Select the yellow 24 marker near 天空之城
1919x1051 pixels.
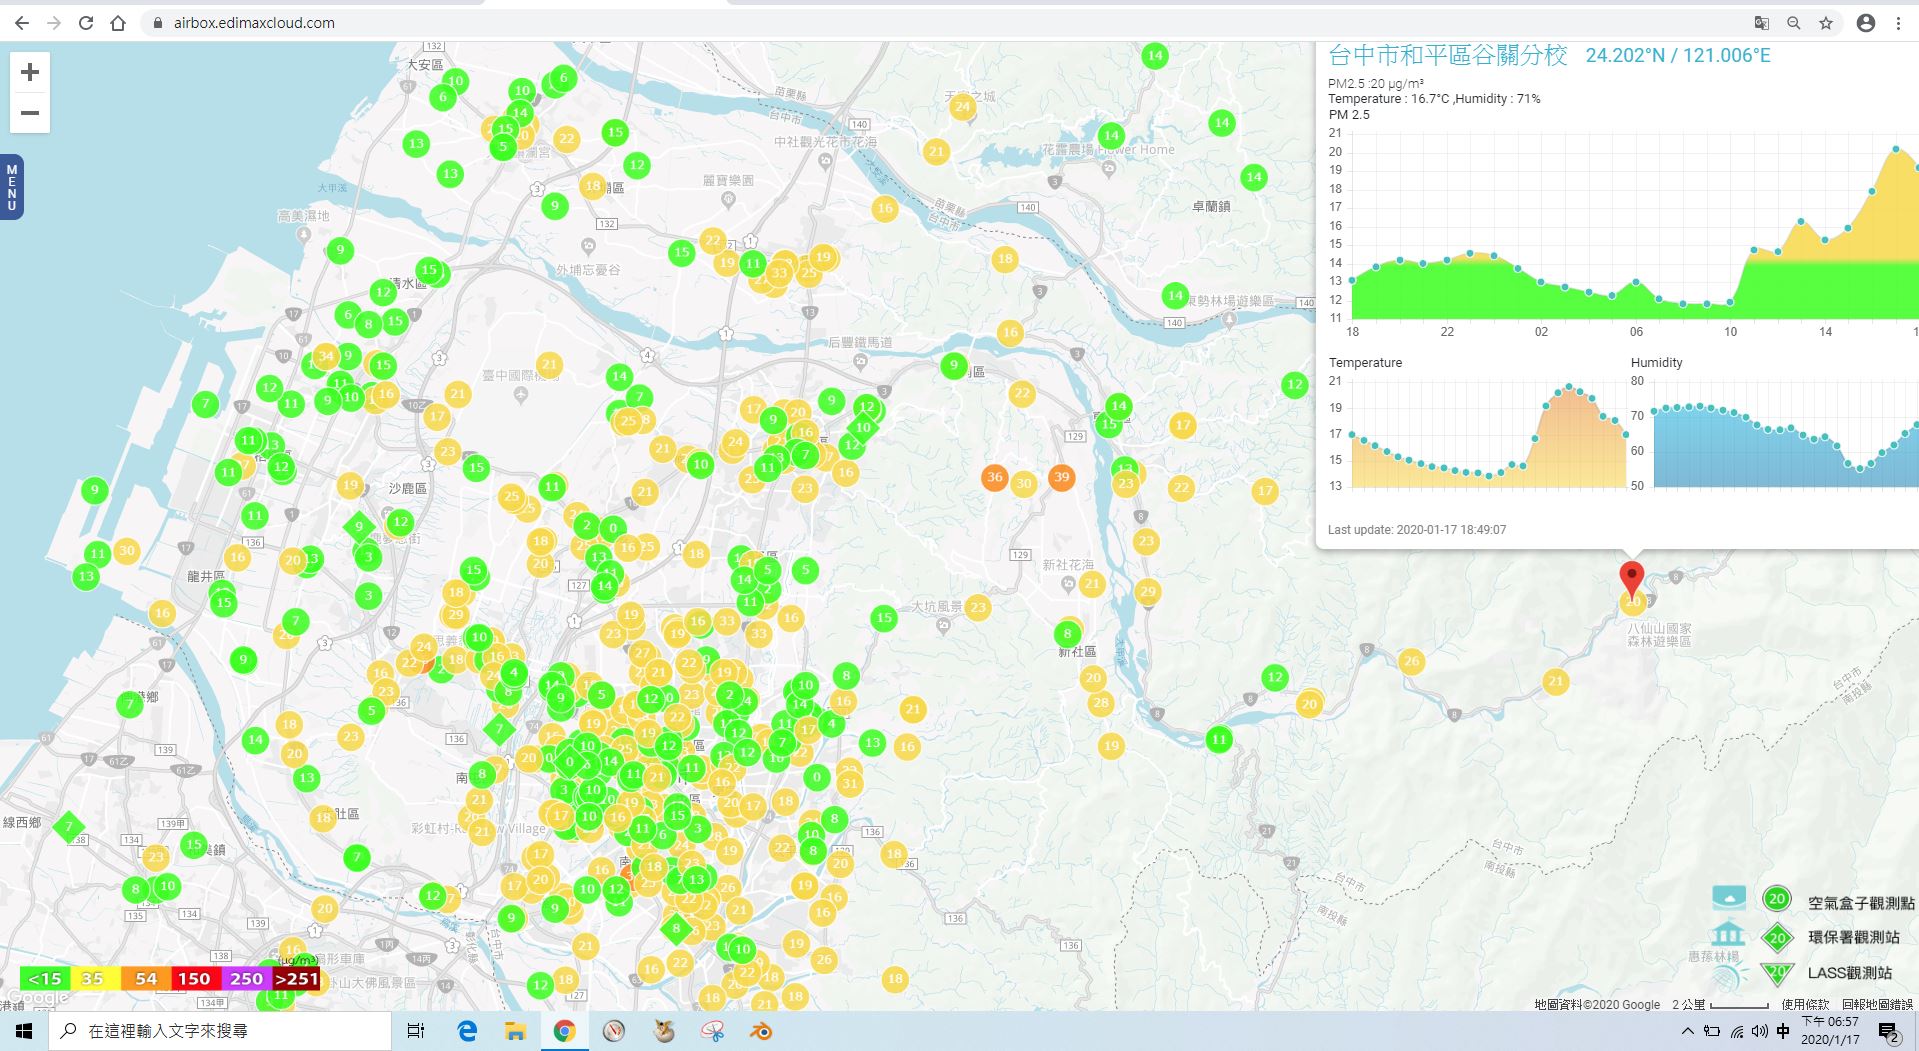pos(962,106)
